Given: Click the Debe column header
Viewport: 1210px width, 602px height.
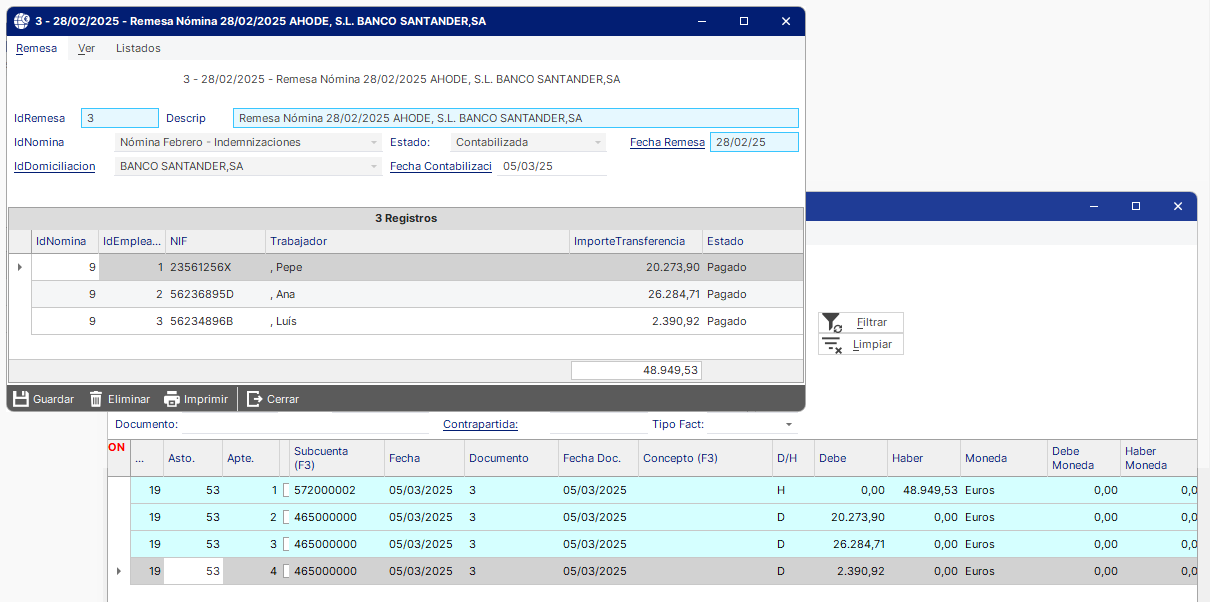Looking at the screenshot, I should click(851, 458).
